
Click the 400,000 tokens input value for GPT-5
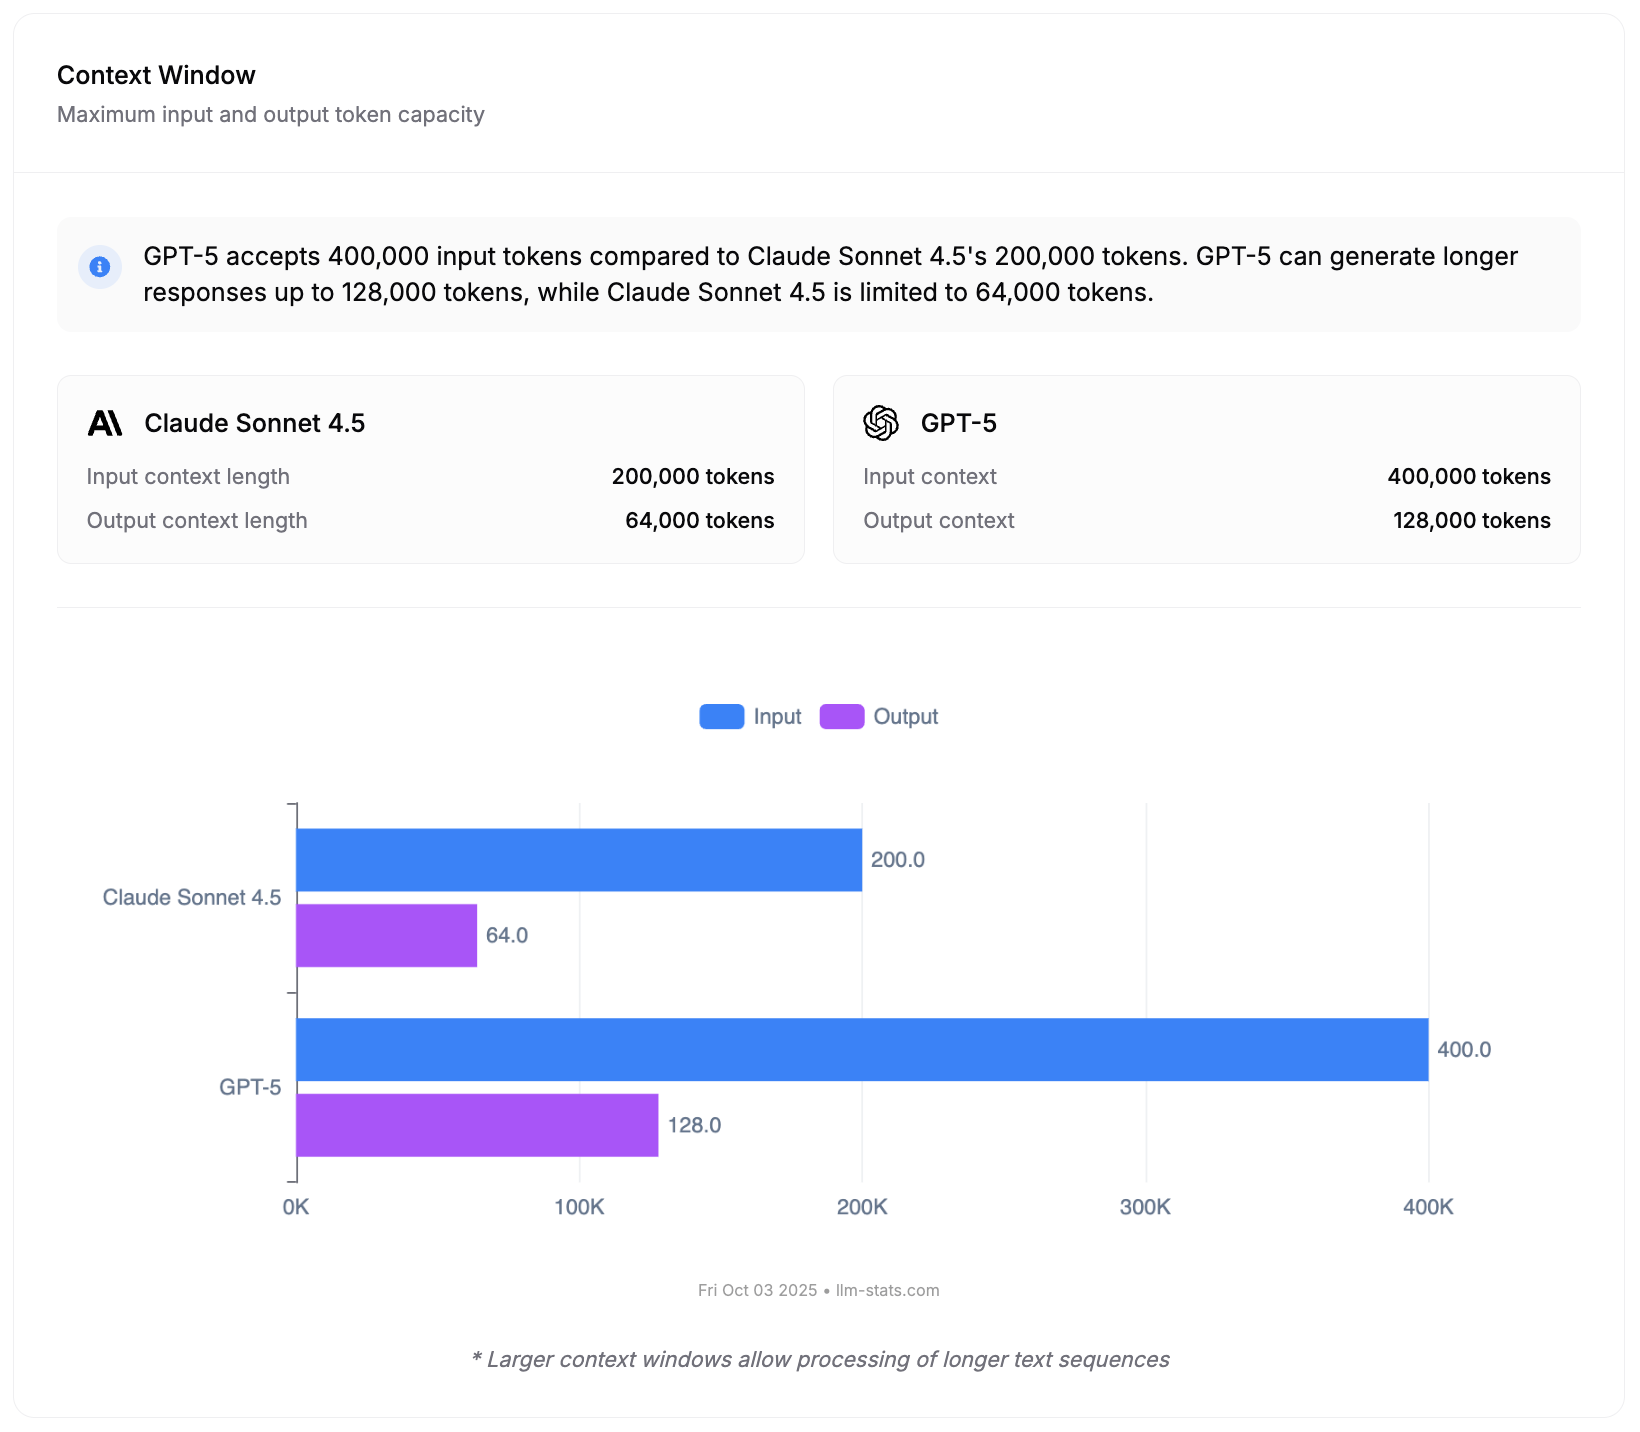[x=1468, y=476]
